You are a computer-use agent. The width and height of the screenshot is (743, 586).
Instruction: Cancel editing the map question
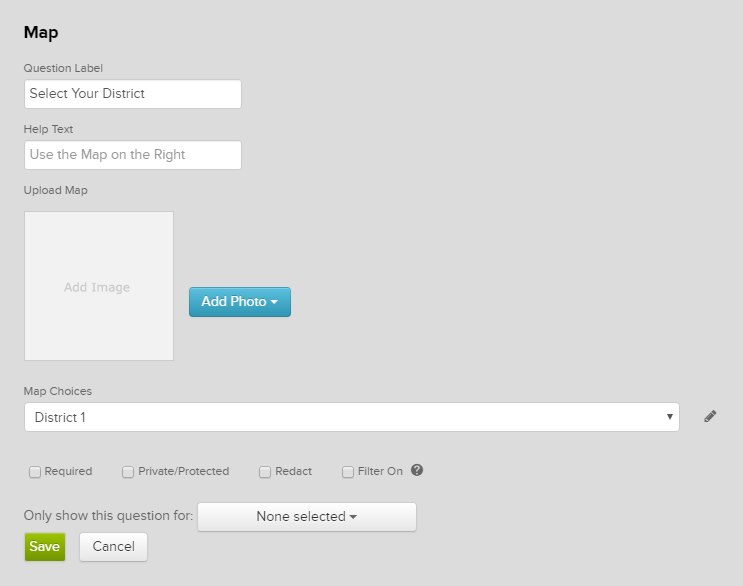pyautogui.click(x=113, y=547)
